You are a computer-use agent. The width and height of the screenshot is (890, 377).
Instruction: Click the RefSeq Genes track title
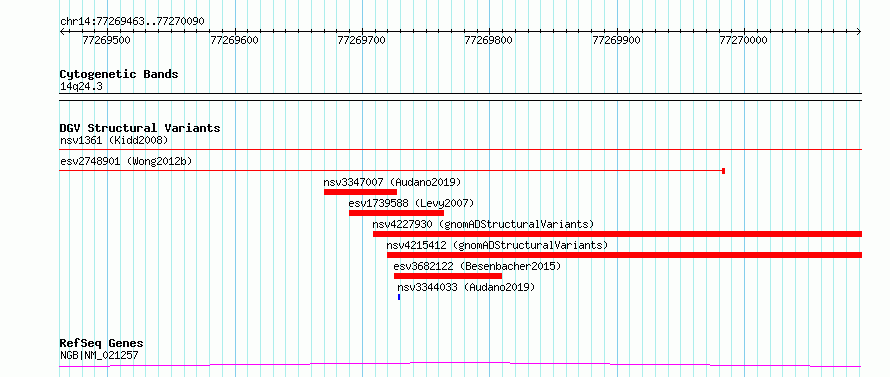pos(101,344)
